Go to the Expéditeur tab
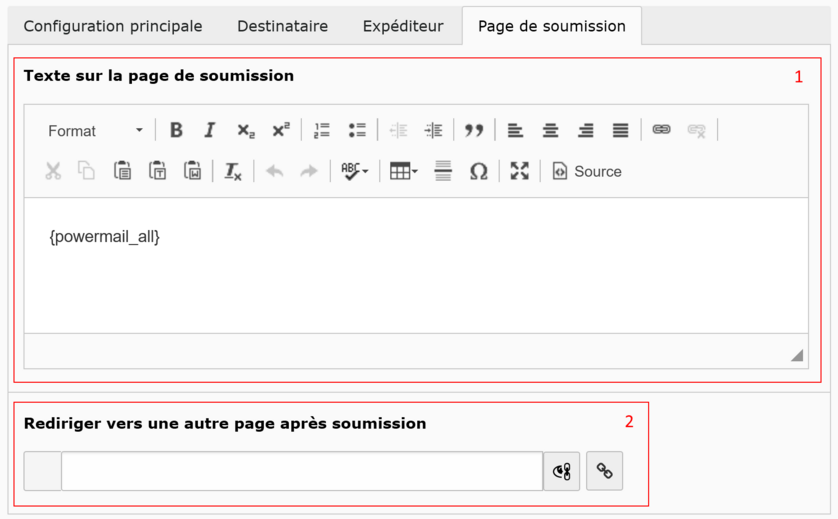 click(x=403, y=26)
